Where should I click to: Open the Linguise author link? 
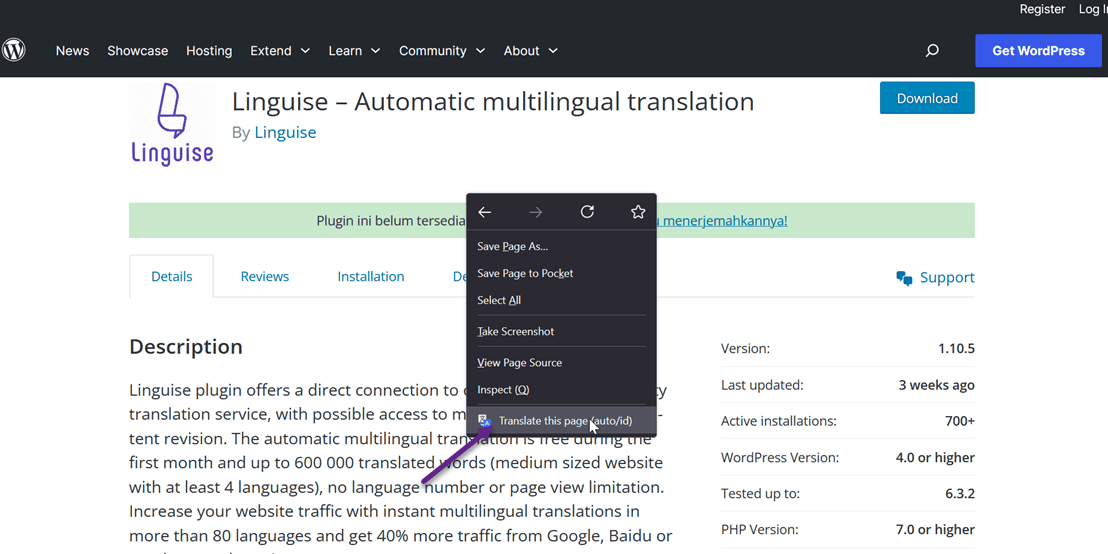tap(285, 132)
